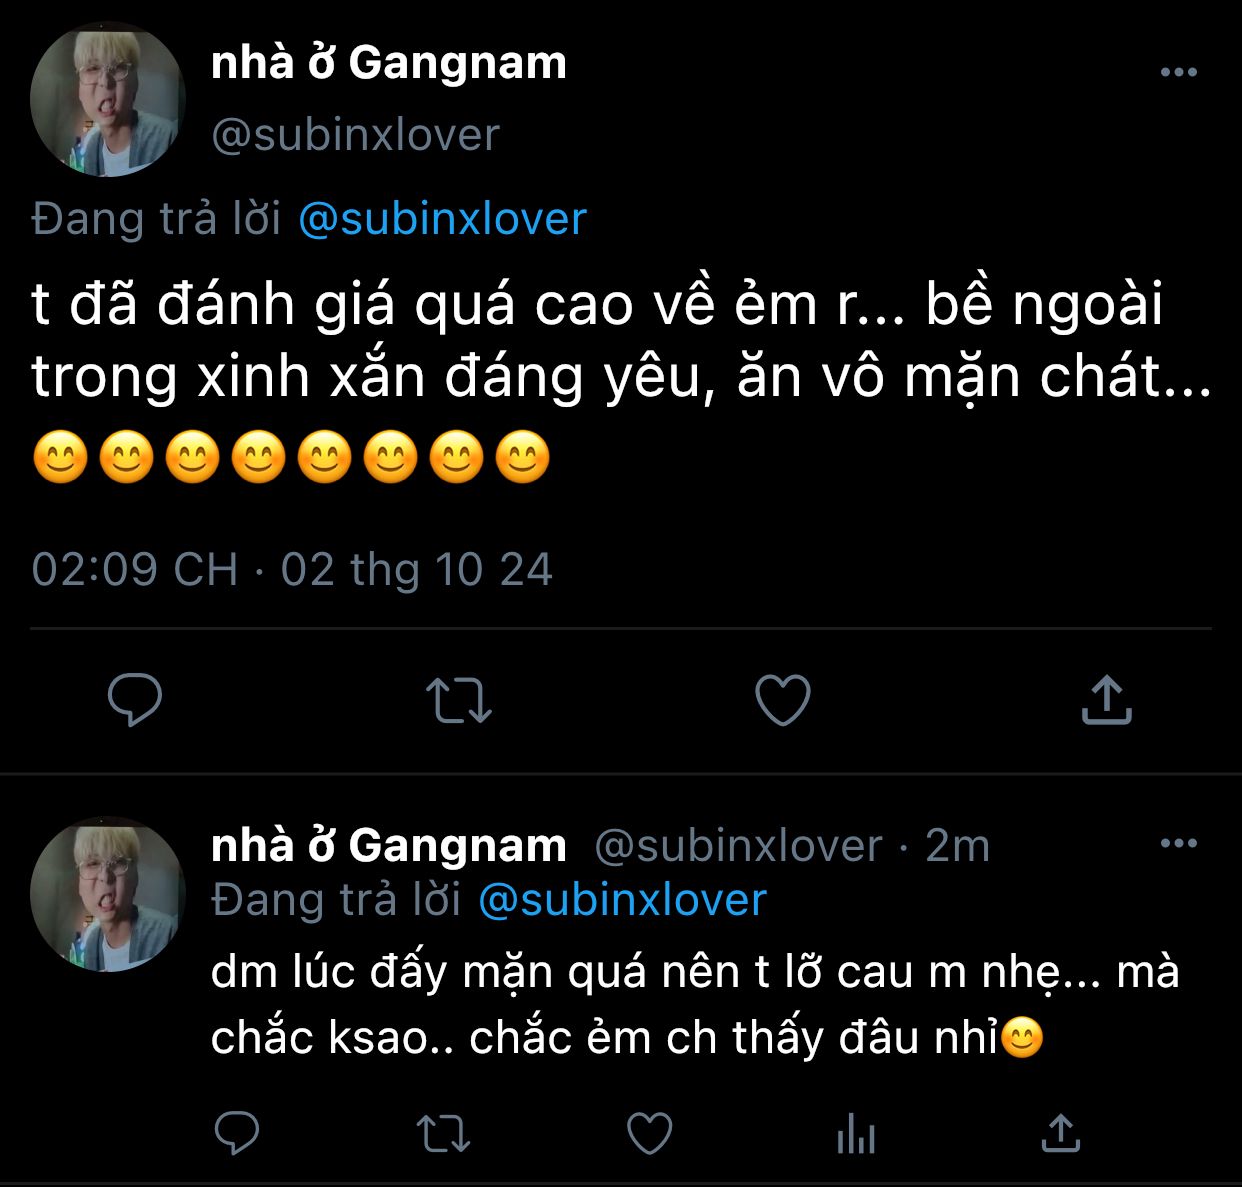Reply to the second tweet
The height and width of the screenshot is (1187, 1242).
[237, 1133]
